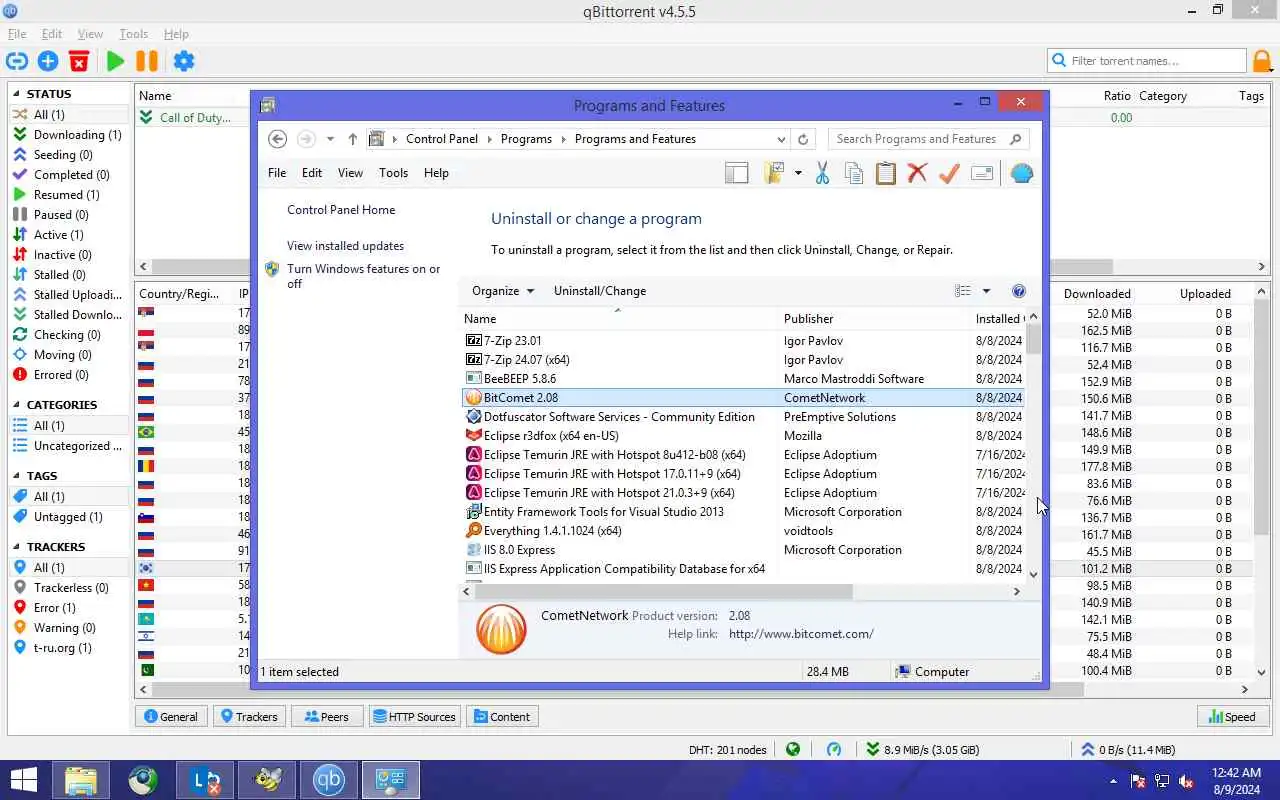
Task: Click the Filter torrent names field
Action: [1148, 61]
